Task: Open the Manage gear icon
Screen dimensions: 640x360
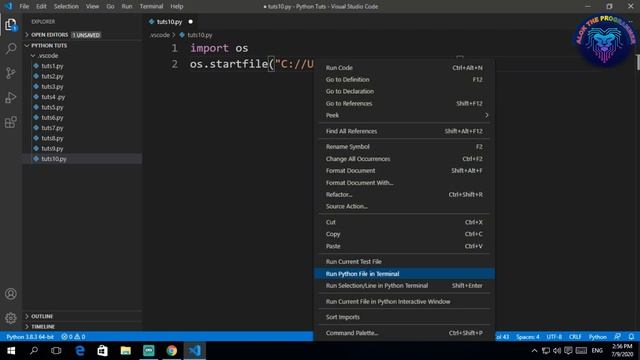Action: pyautogui.click(x=11, y=318)
